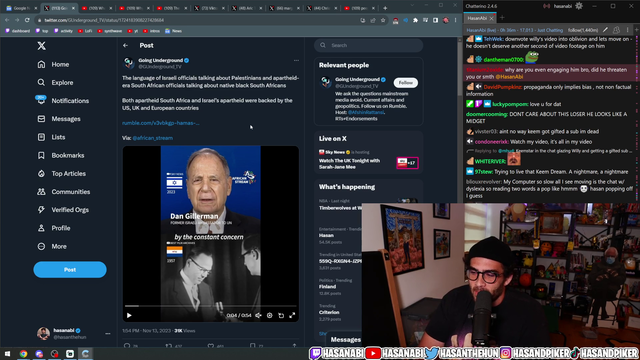Open Top Articles in sidebar
The height and width of the screenshot is (360, 640).
click(x=62, y=173)
